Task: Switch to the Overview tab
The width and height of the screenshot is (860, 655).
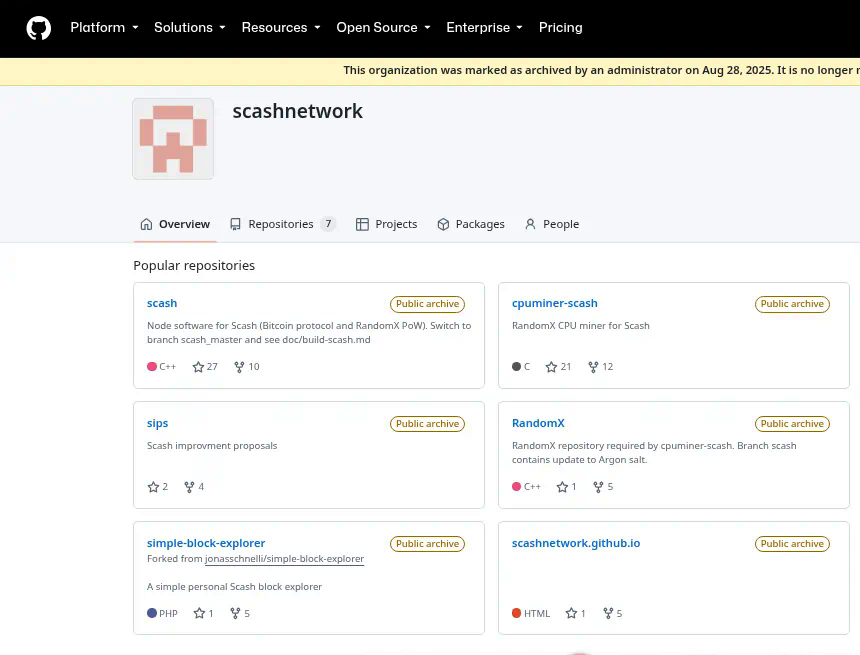Action: pyautogui.click(x=175, y=224)
